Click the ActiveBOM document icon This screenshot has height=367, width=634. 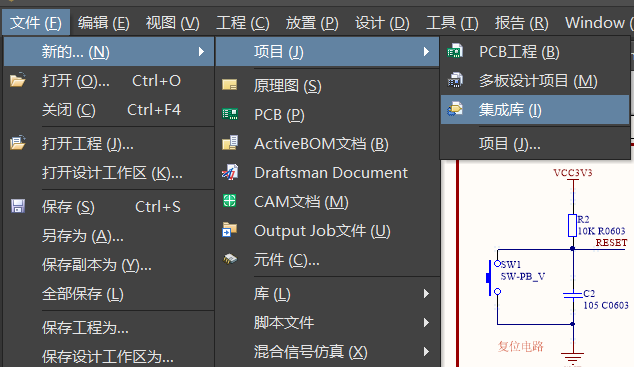point(230,143)
